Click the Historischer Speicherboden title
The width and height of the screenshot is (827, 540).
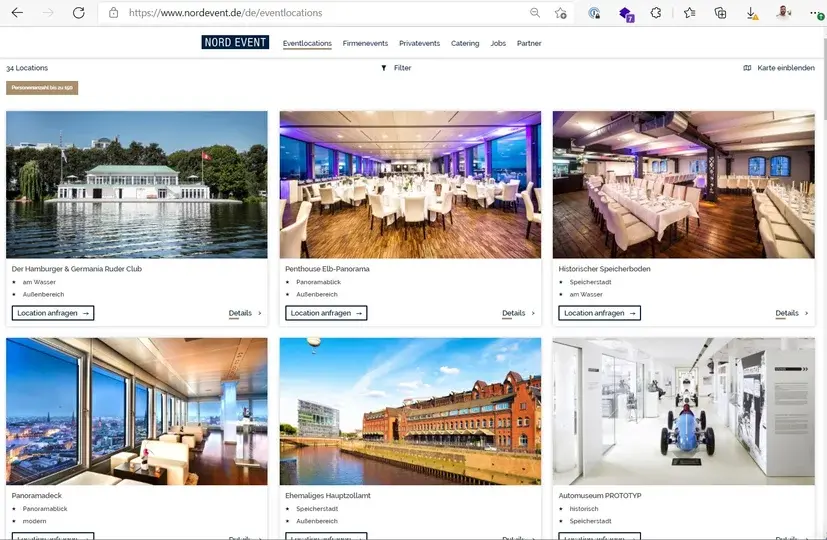coord(604,268)
